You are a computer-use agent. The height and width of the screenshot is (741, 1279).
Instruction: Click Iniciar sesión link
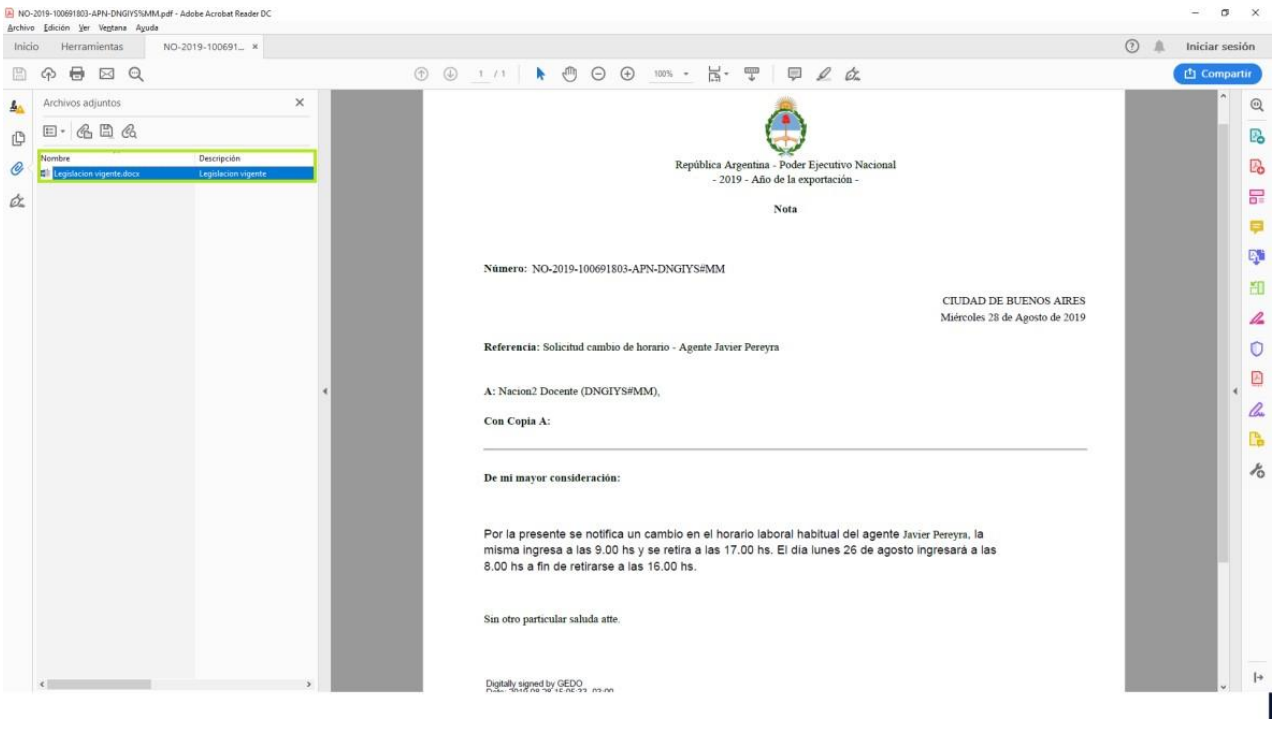[1219, 47]
